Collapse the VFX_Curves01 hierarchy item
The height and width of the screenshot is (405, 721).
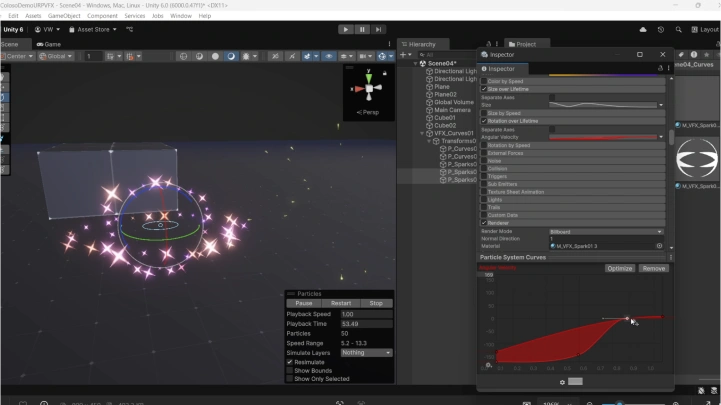pyautogui.click(x=422, y=133)
